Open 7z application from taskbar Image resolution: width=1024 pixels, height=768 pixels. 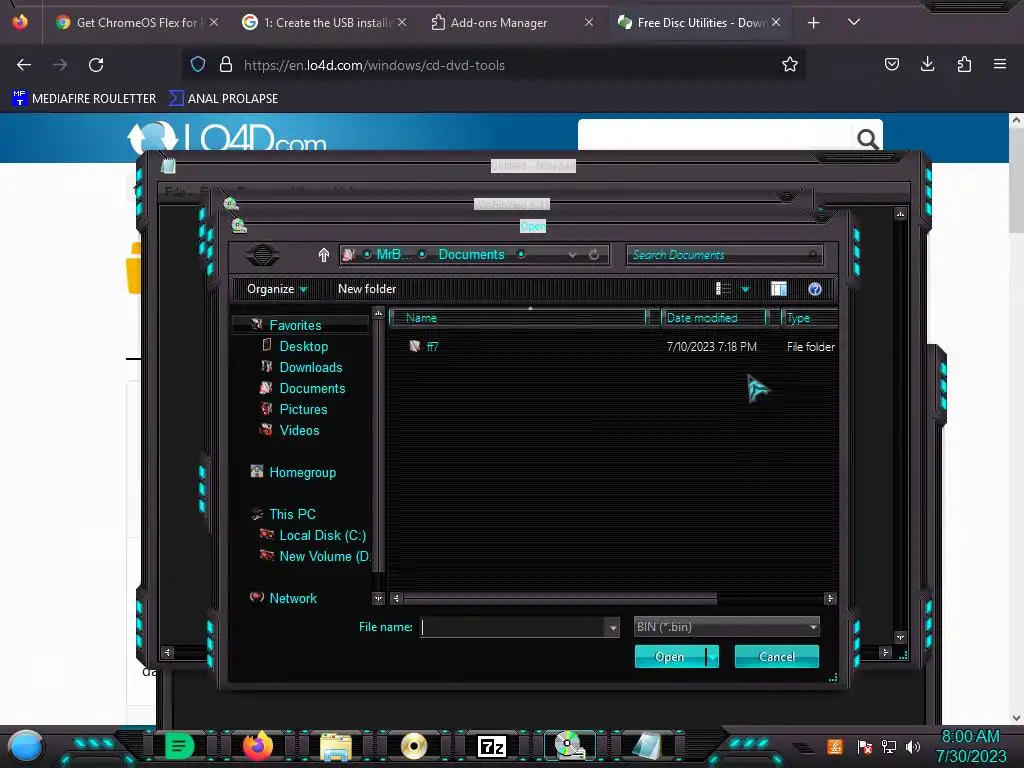[492, 746]
